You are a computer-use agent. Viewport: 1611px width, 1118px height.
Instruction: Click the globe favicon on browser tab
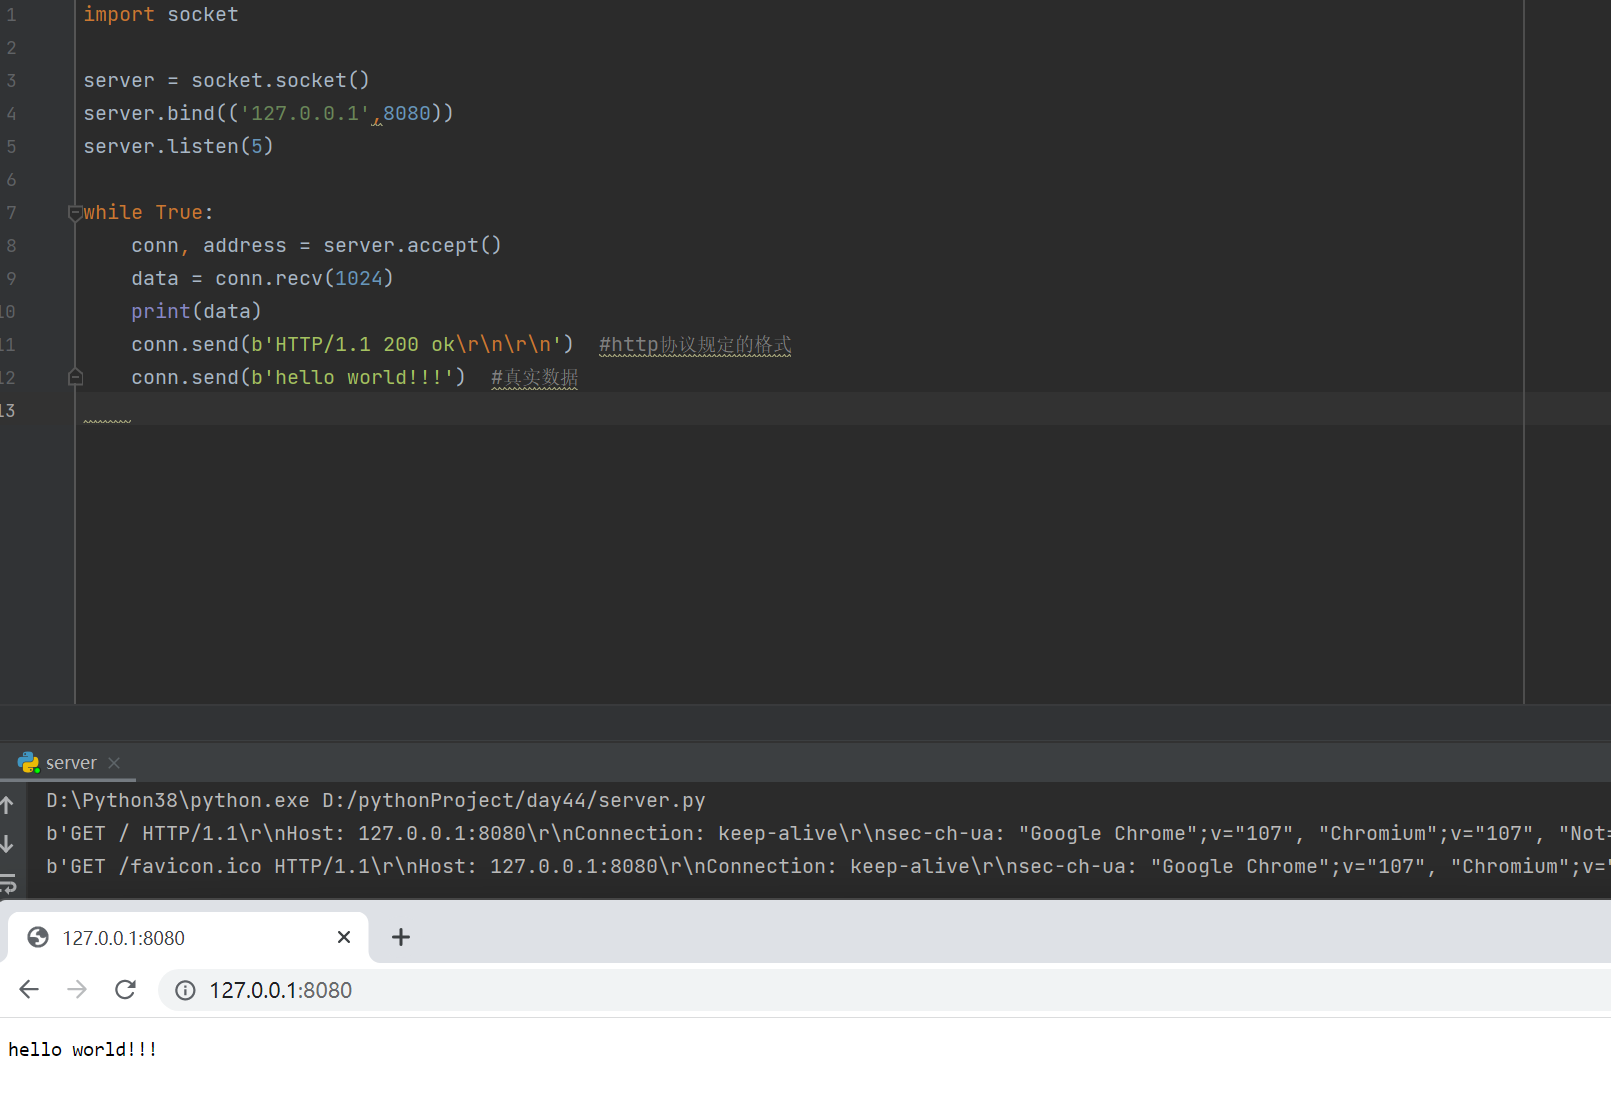pos(38,937)
